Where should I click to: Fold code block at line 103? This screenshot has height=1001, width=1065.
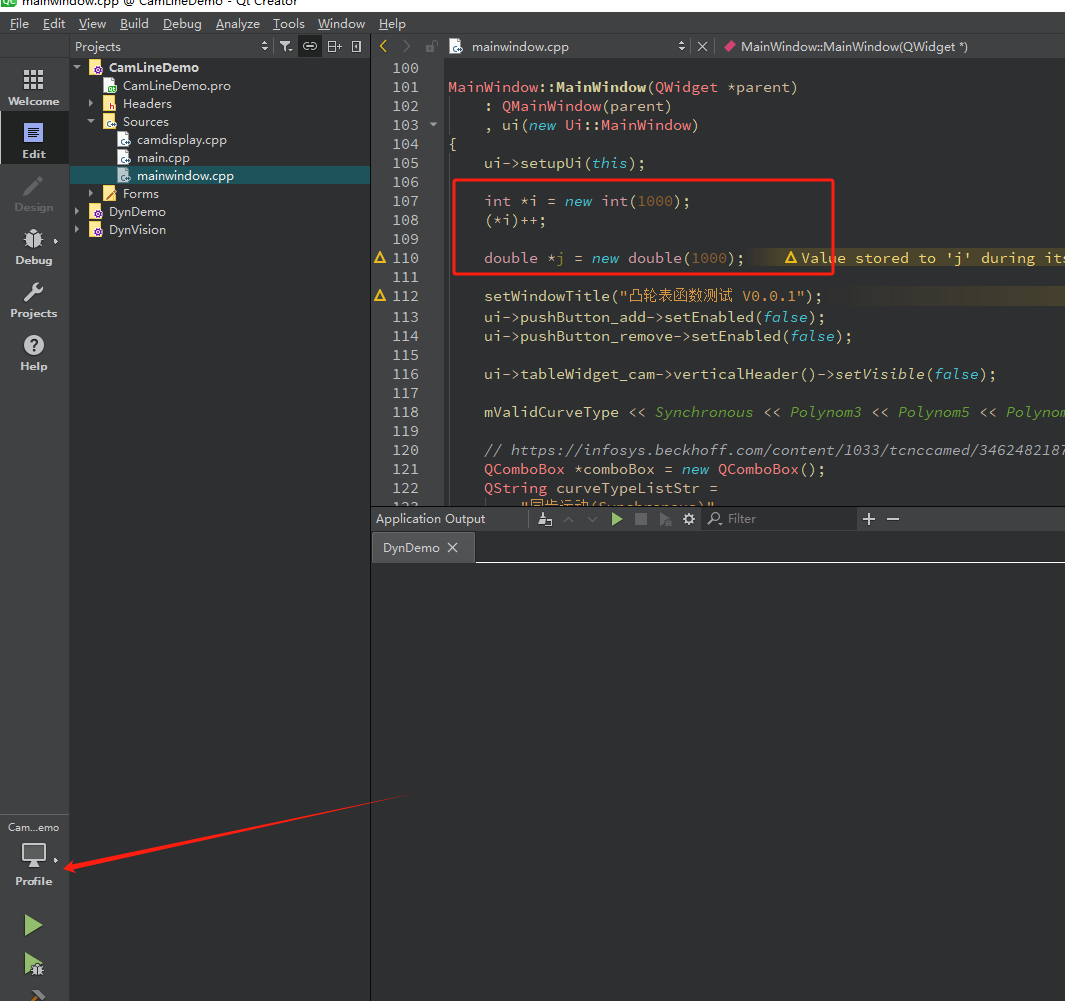click(x=433, y=125)
